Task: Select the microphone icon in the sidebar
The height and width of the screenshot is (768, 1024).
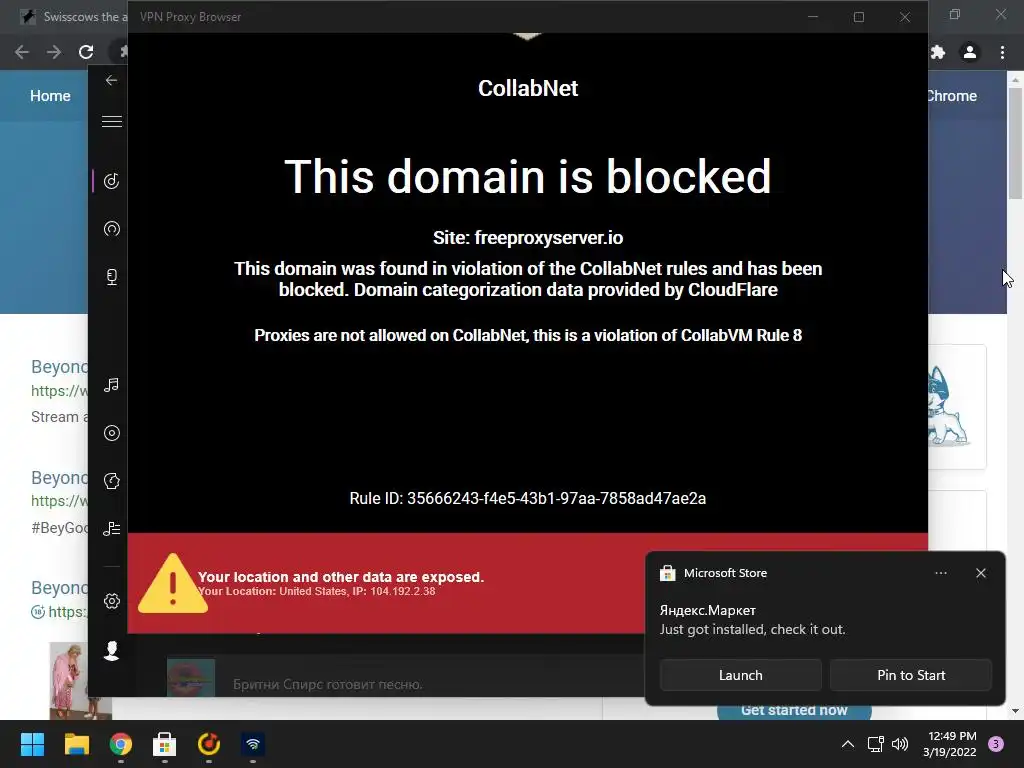Action: click(x=112, y=277)
